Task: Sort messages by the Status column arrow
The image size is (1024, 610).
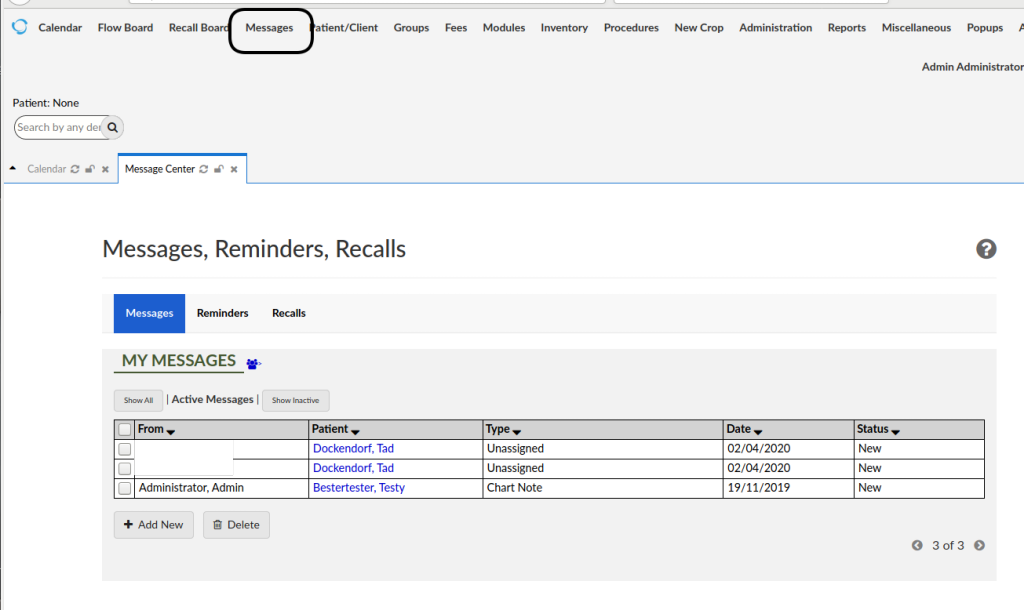Action: 895,431
